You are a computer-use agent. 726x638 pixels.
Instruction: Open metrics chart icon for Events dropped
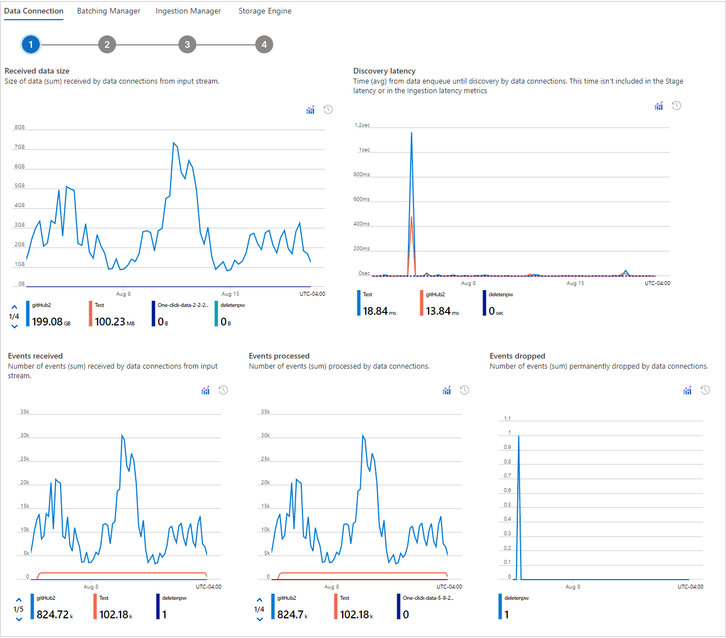pos(687,390)
